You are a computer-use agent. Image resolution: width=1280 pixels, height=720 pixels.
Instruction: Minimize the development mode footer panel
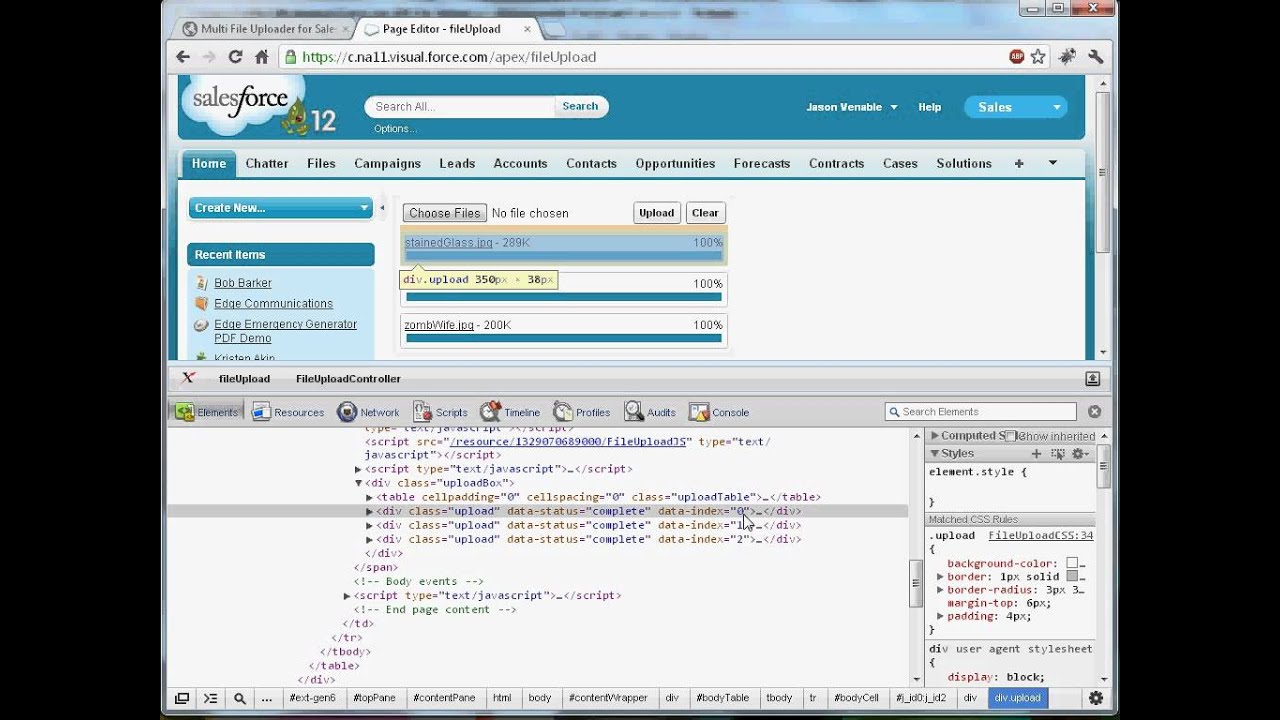click(x=1092, y=379)
